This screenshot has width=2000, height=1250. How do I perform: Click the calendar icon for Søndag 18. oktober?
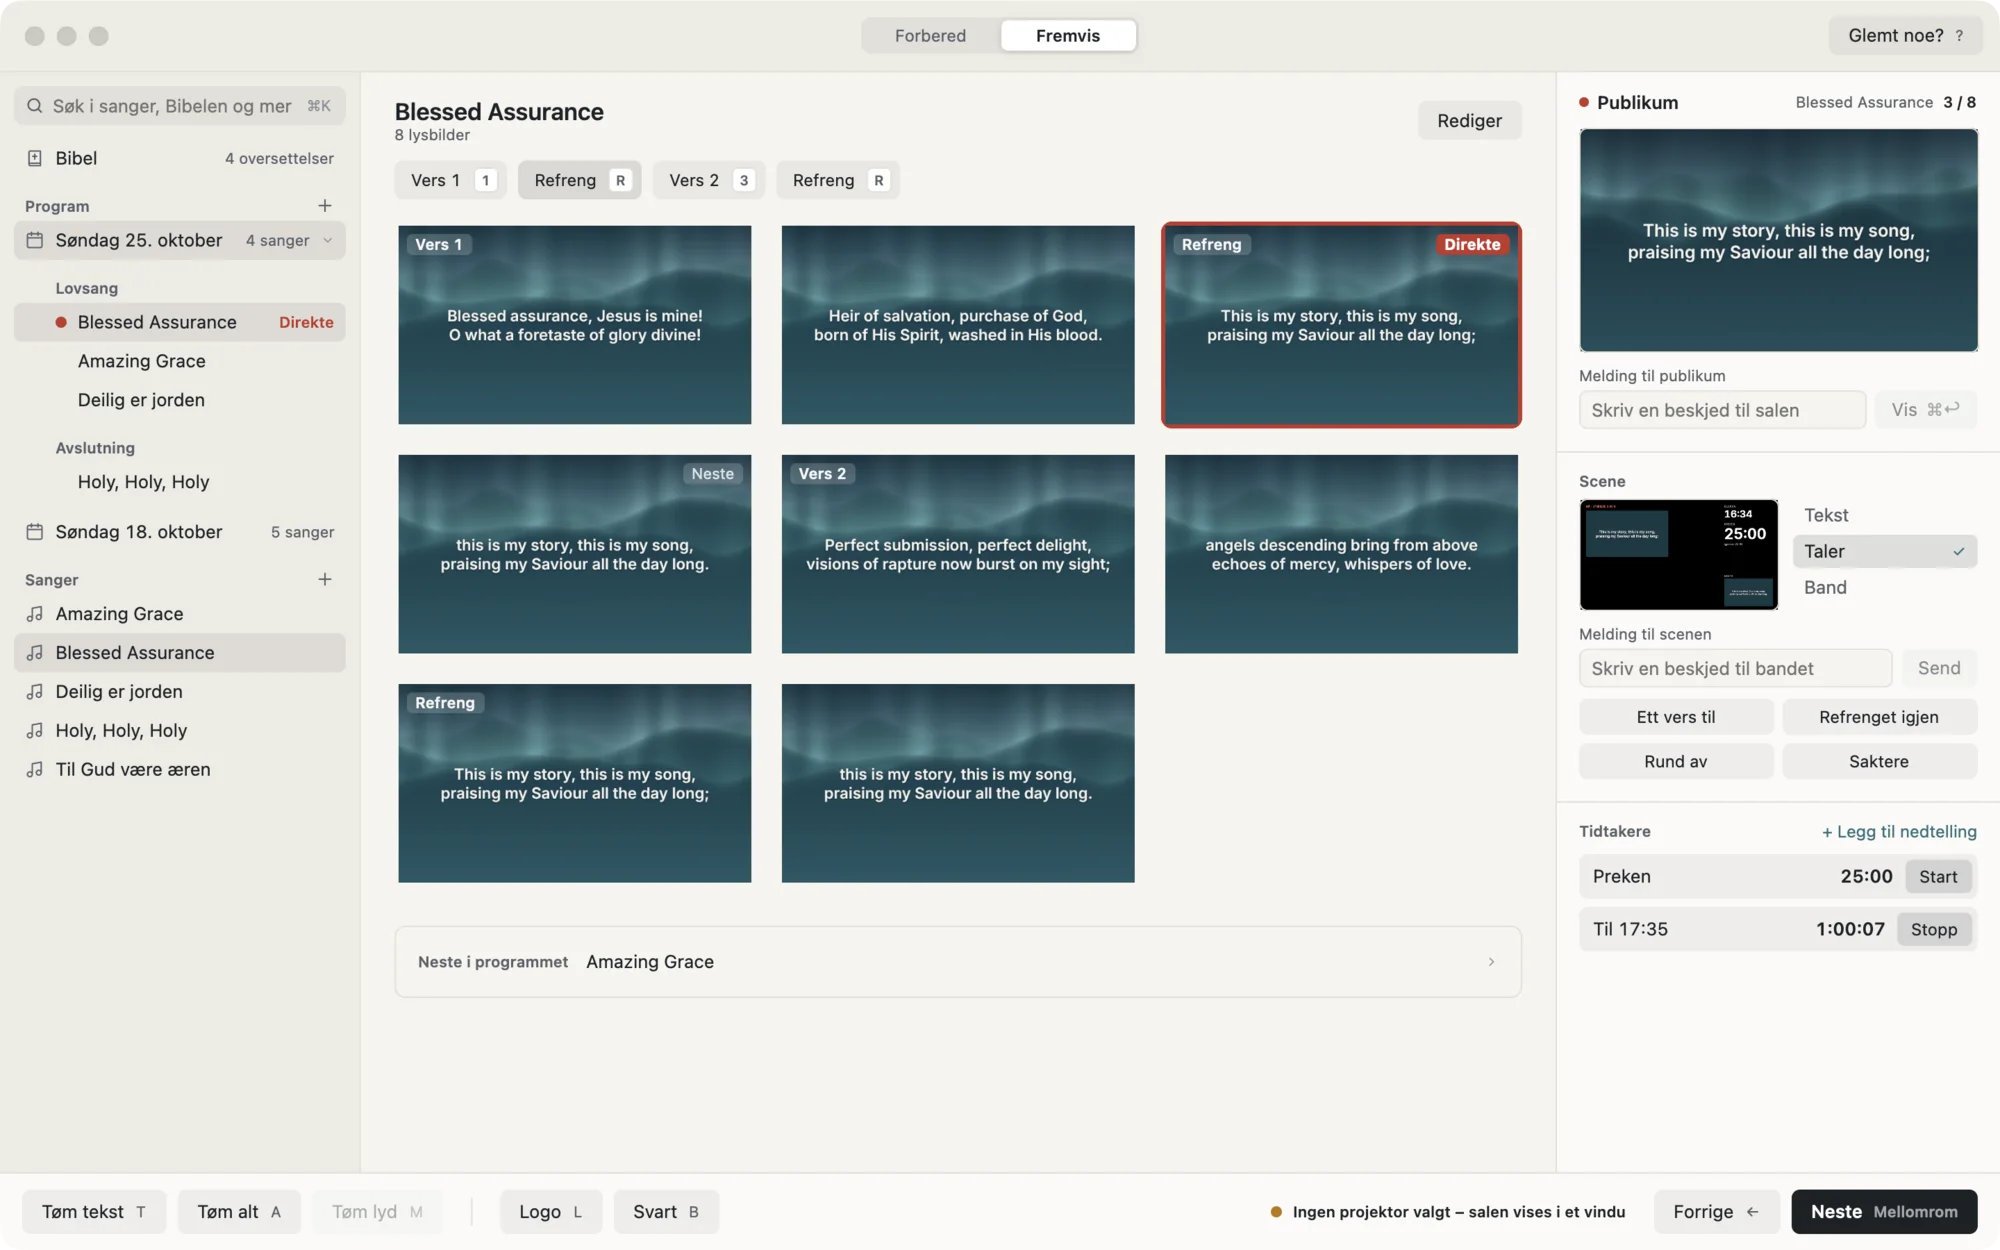[x=35, y=532]
